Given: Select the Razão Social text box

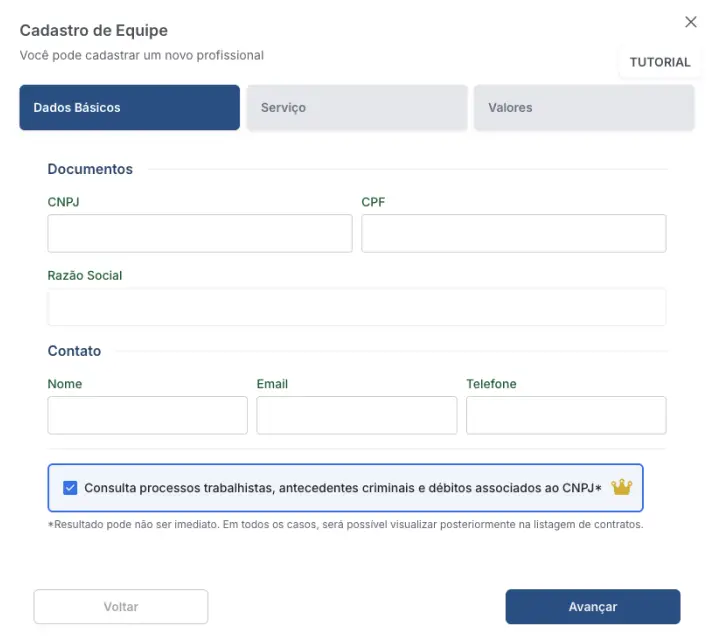Looking at the screenshot, I should tap(356, 307).
